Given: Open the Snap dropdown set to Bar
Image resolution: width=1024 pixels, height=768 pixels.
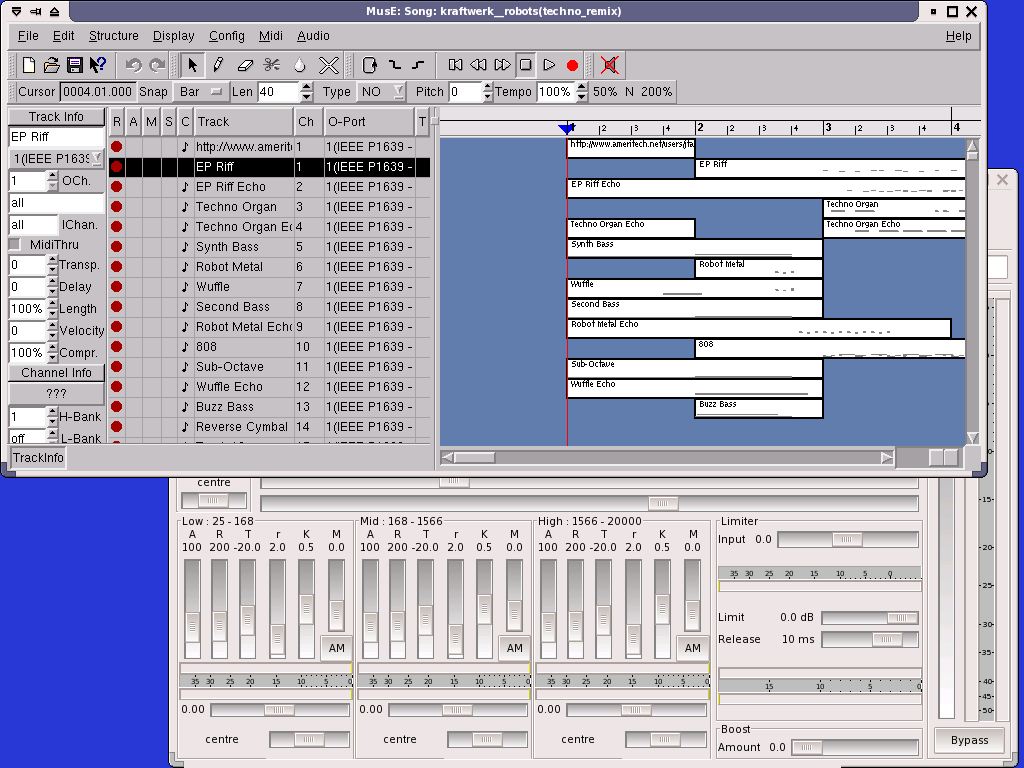Looking at the screenshot, I should pyautogui.click(x=200, y=92).
